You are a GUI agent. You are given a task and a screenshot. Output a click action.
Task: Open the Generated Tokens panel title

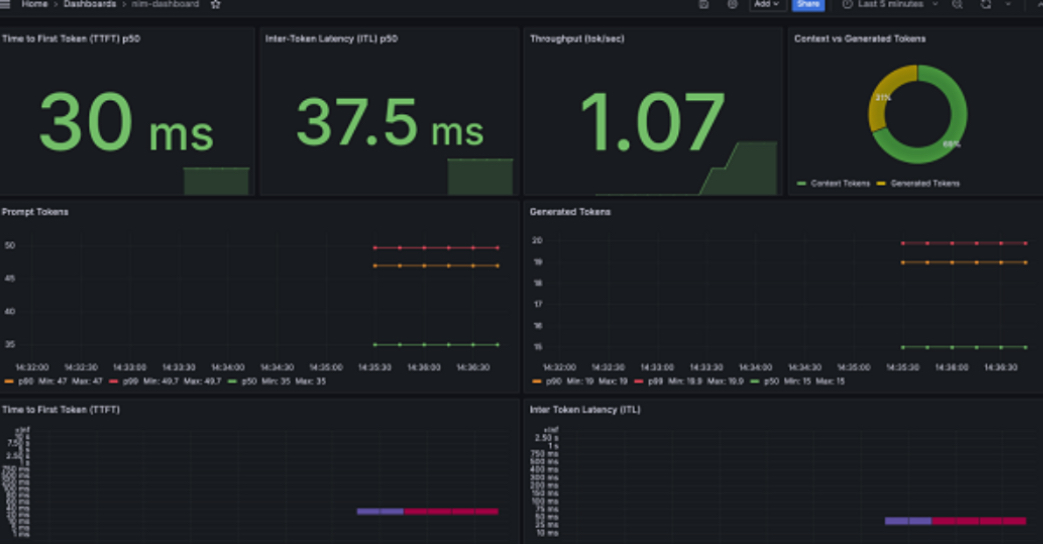coord(570,211)
